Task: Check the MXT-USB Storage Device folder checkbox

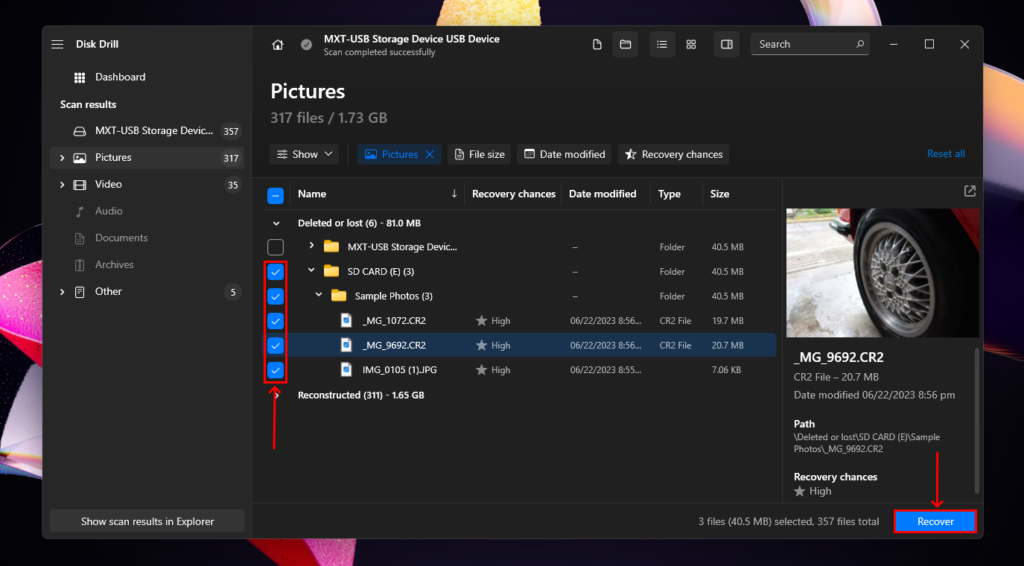Action: (276, 247)
